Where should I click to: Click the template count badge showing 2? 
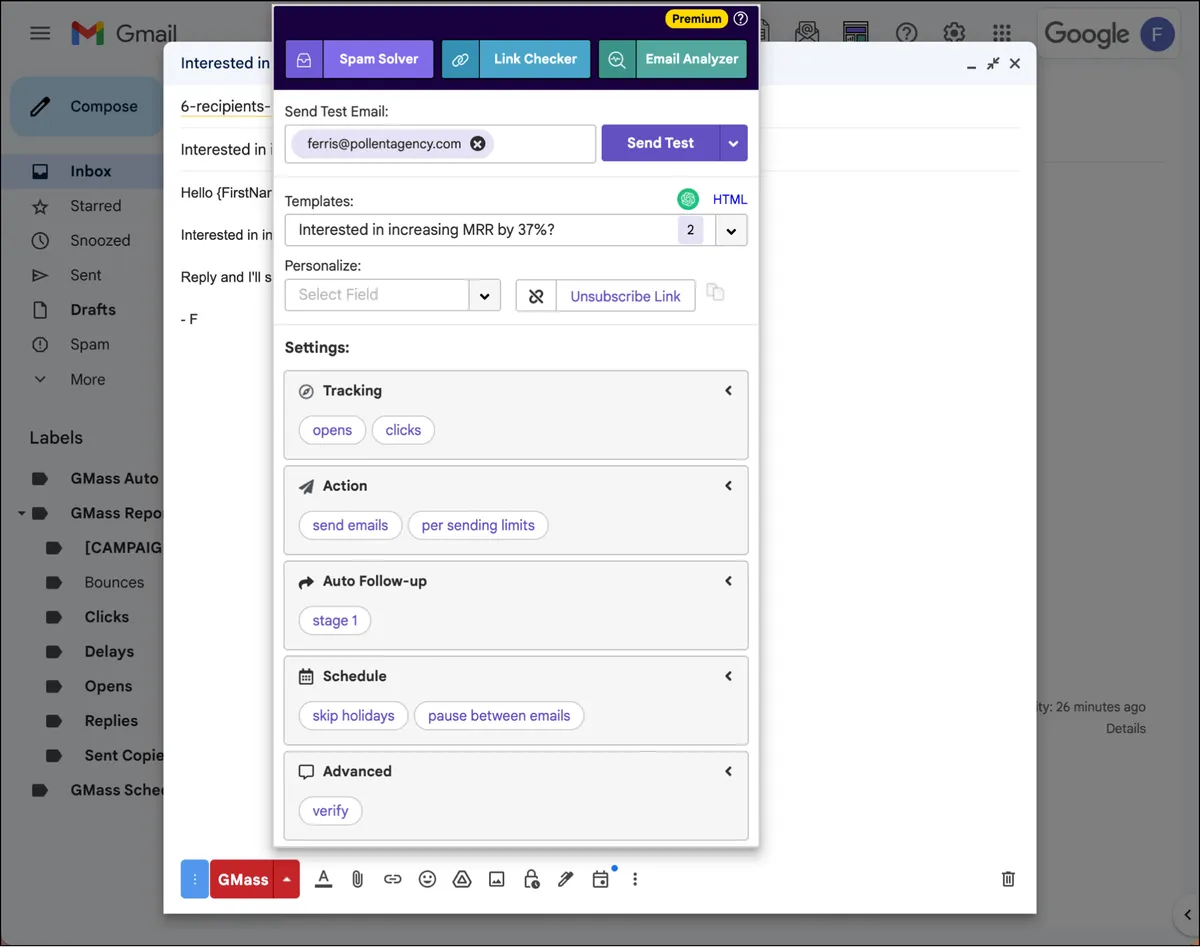tap(690, 230)
